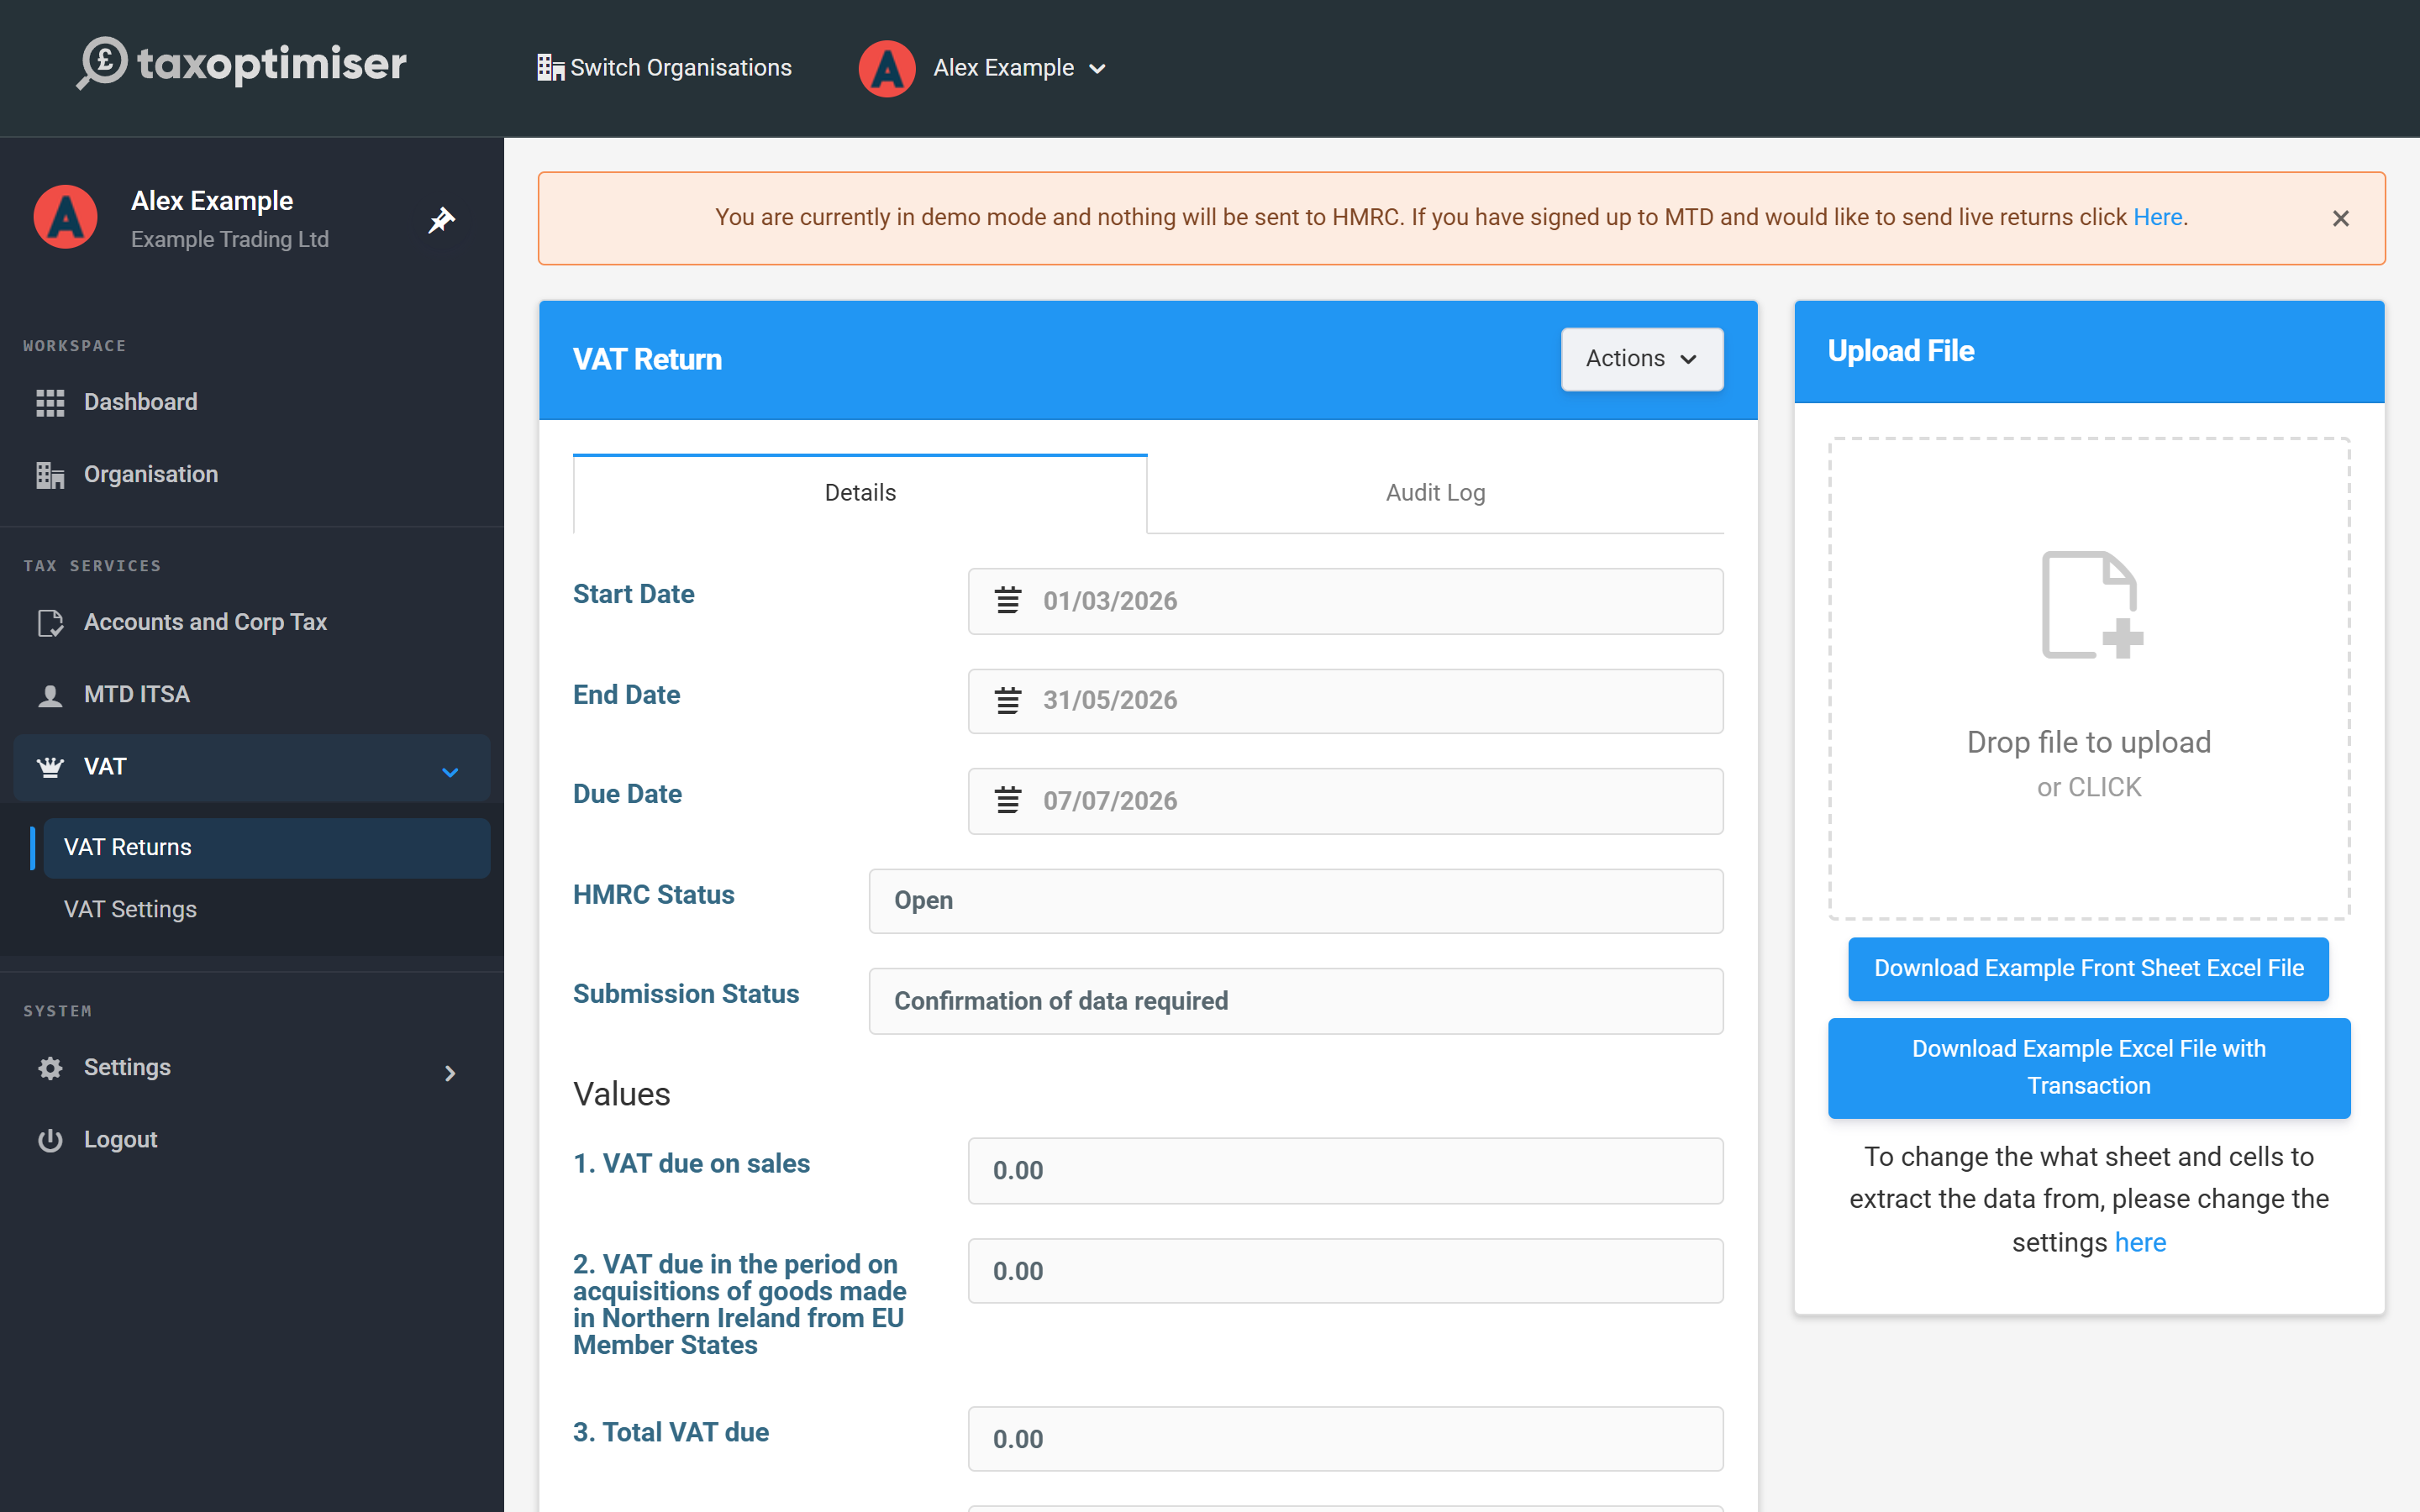Open VAT Settings submenu item
The image size is (2420, 1512).
[267, 910]
